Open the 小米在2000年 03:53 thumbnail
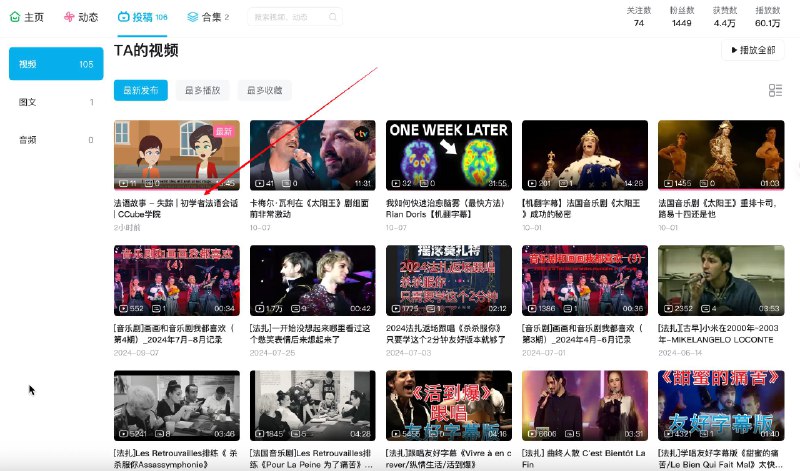800x471 pixels. pyautogui.click(x=721, y=280)
